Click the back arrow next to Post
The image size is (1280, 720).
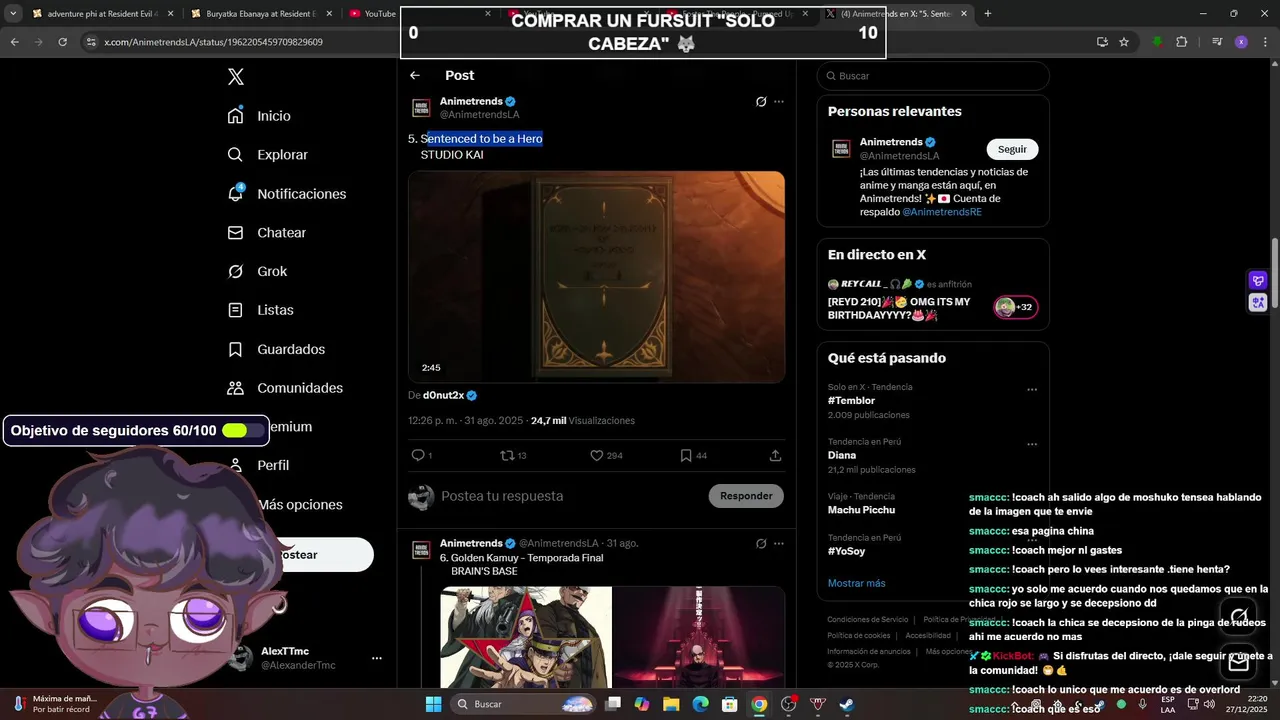pyautogui.click(x=415, y=75)
